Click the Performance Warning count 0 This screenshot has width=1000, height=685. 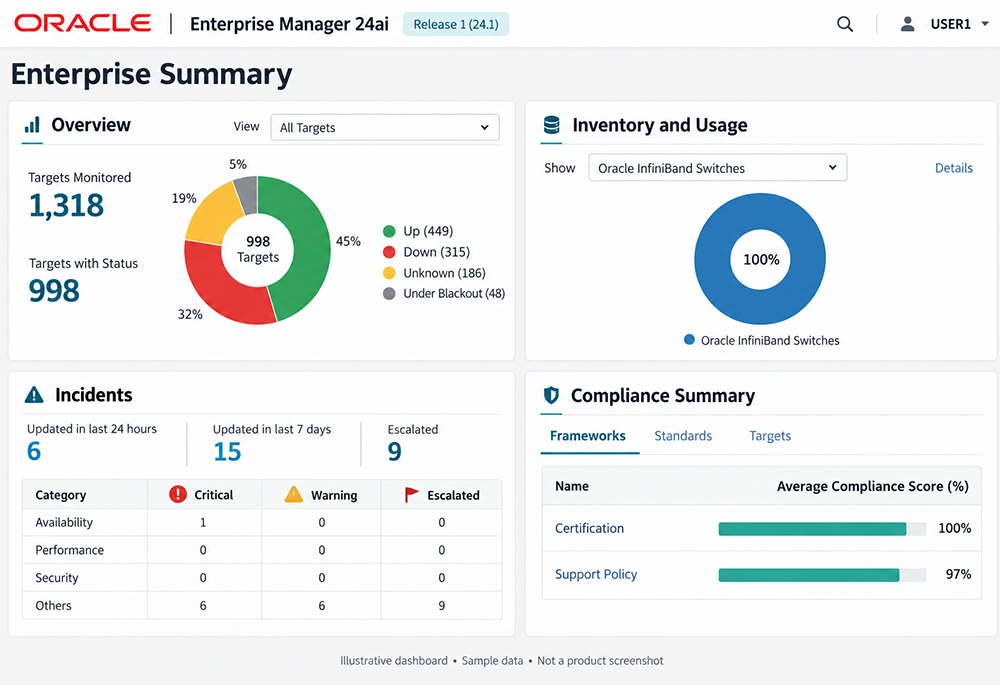[x=321, y=550]
